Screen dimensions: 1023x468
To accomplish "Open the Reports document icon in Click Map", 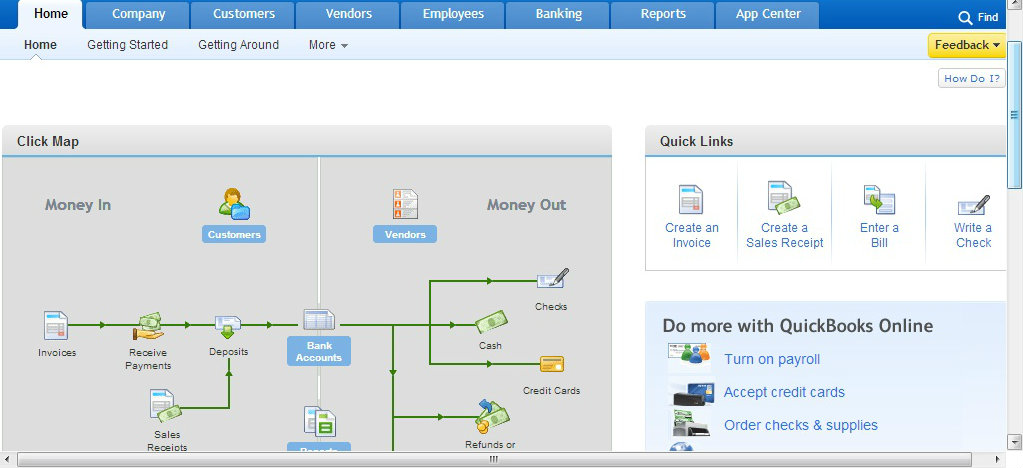I will pos(320,422).
